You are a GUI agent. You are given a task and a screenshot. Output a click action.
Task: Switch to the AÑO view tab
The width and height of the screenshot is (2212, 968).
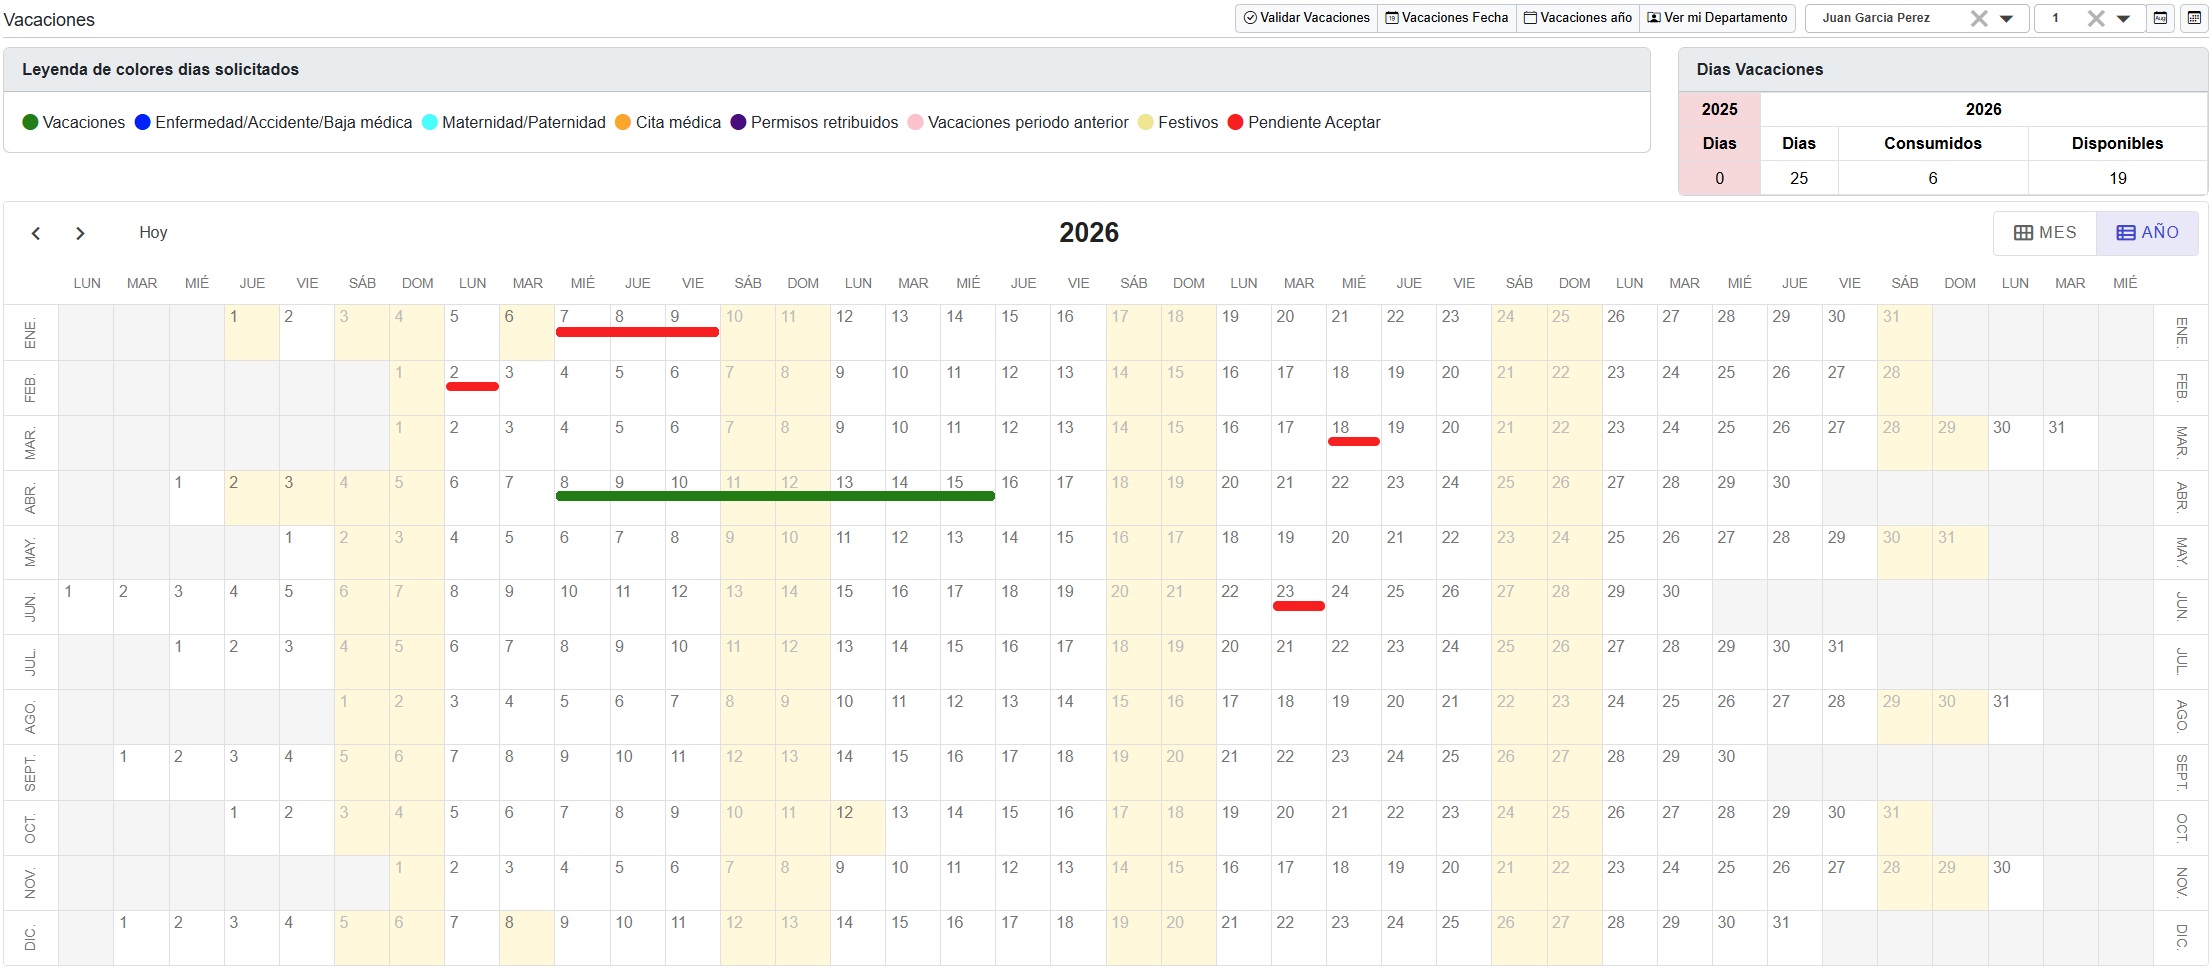[2147, 233]
